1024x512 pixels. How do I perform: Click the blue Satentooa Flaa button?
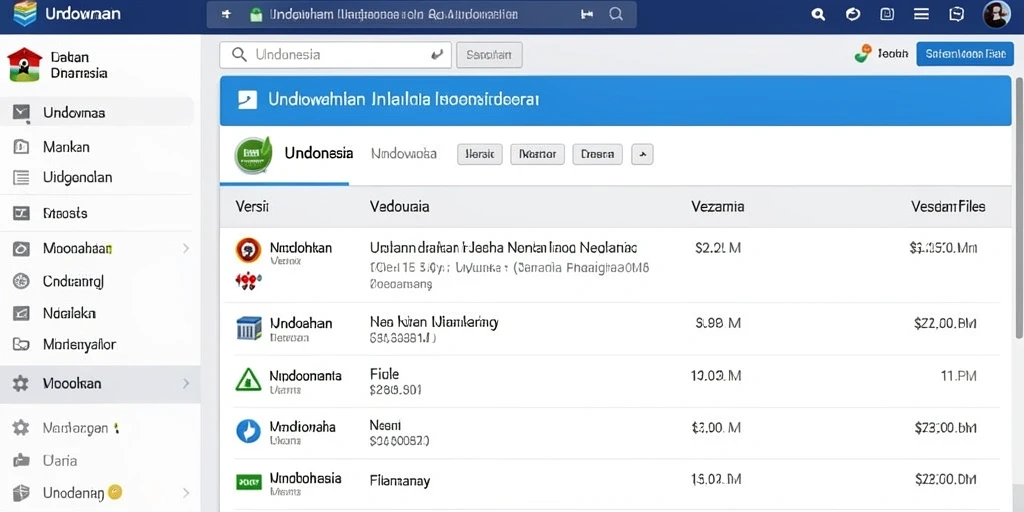(x=965, y=54)
